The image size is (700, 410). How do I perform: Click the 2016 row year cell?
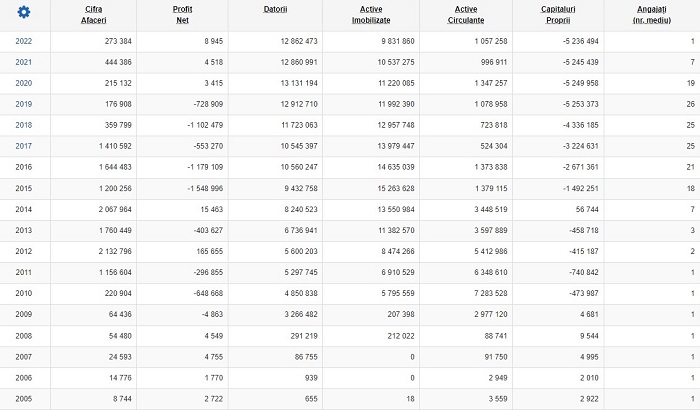[24, 167]
